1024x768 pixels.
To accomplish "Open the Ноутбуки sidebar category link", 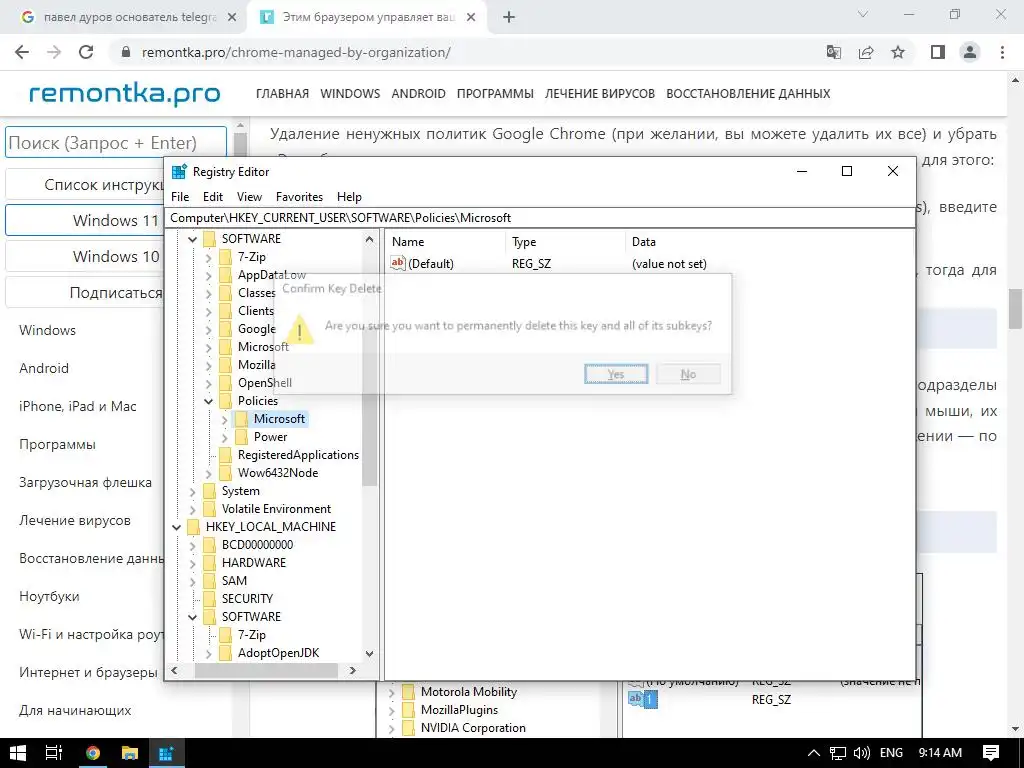I will 49,596.
